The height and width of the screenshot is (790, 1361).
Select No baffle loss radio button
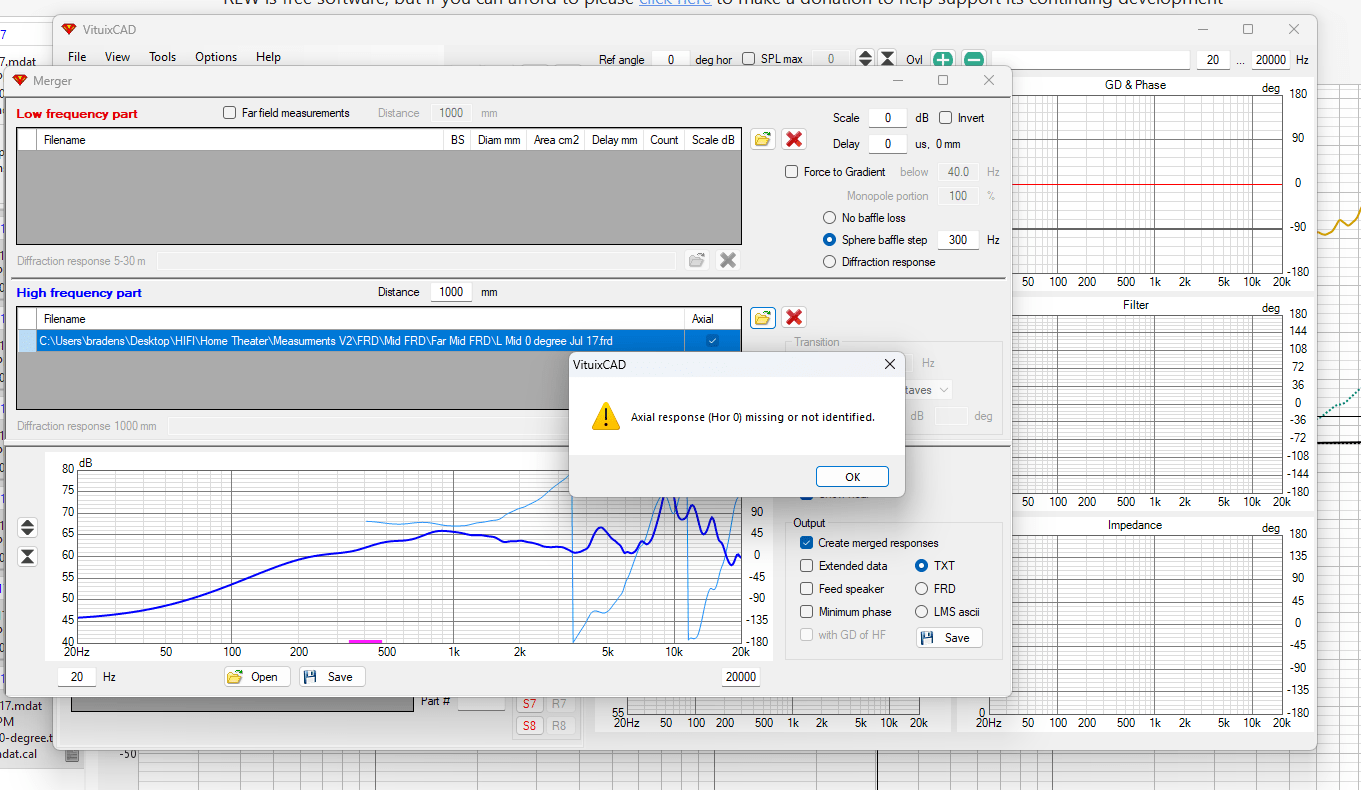point(829,218)
